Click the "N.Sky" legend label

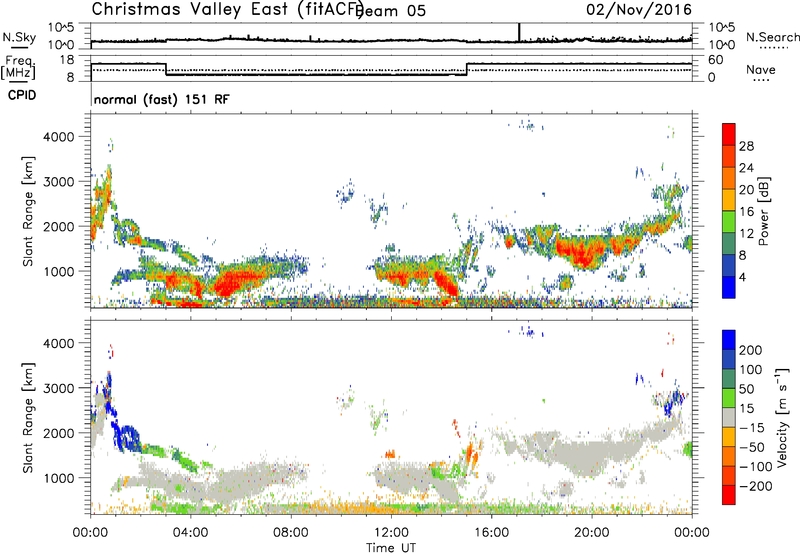(19, 37)
